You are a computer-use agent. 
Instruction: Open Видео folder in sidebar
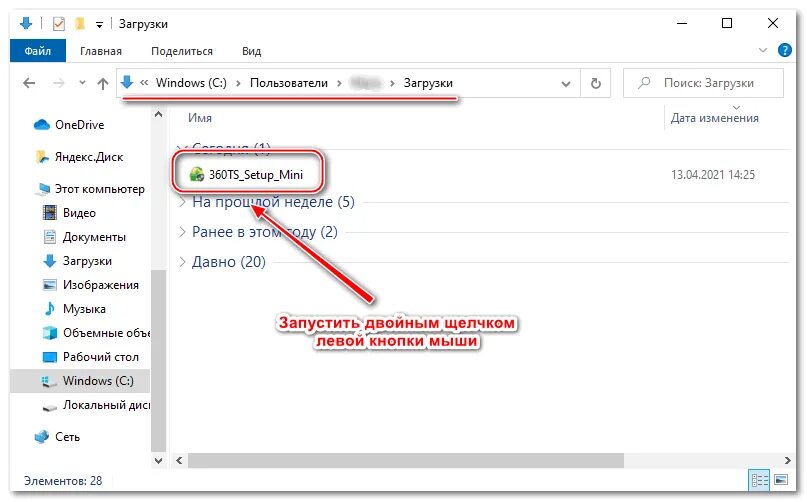pos(79,213)
